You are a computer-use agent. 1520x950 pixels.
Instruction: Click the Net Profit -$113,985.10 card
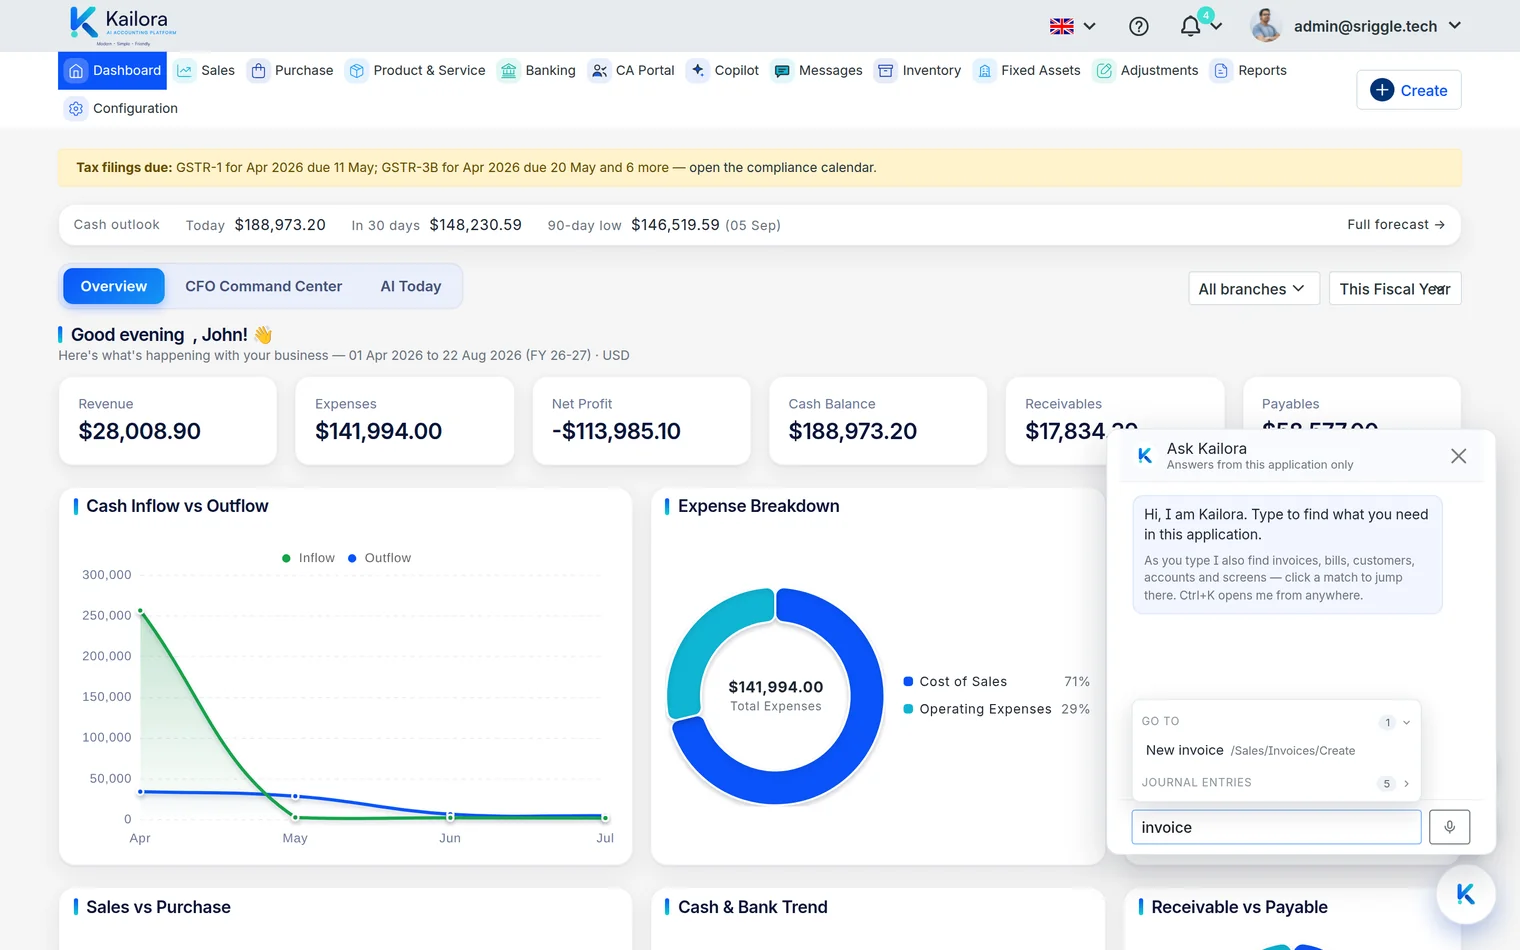click(641, 421)
